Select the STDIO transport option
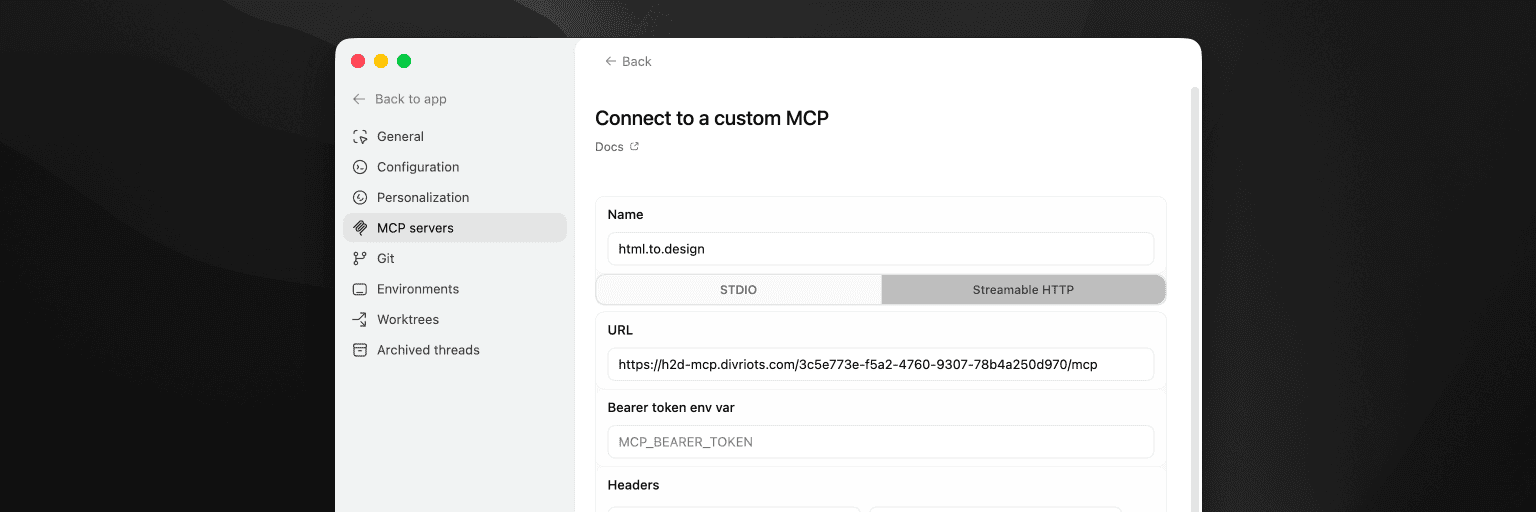Image resolution: width=1536 pixels, height=512 pixels. point(738,290)
